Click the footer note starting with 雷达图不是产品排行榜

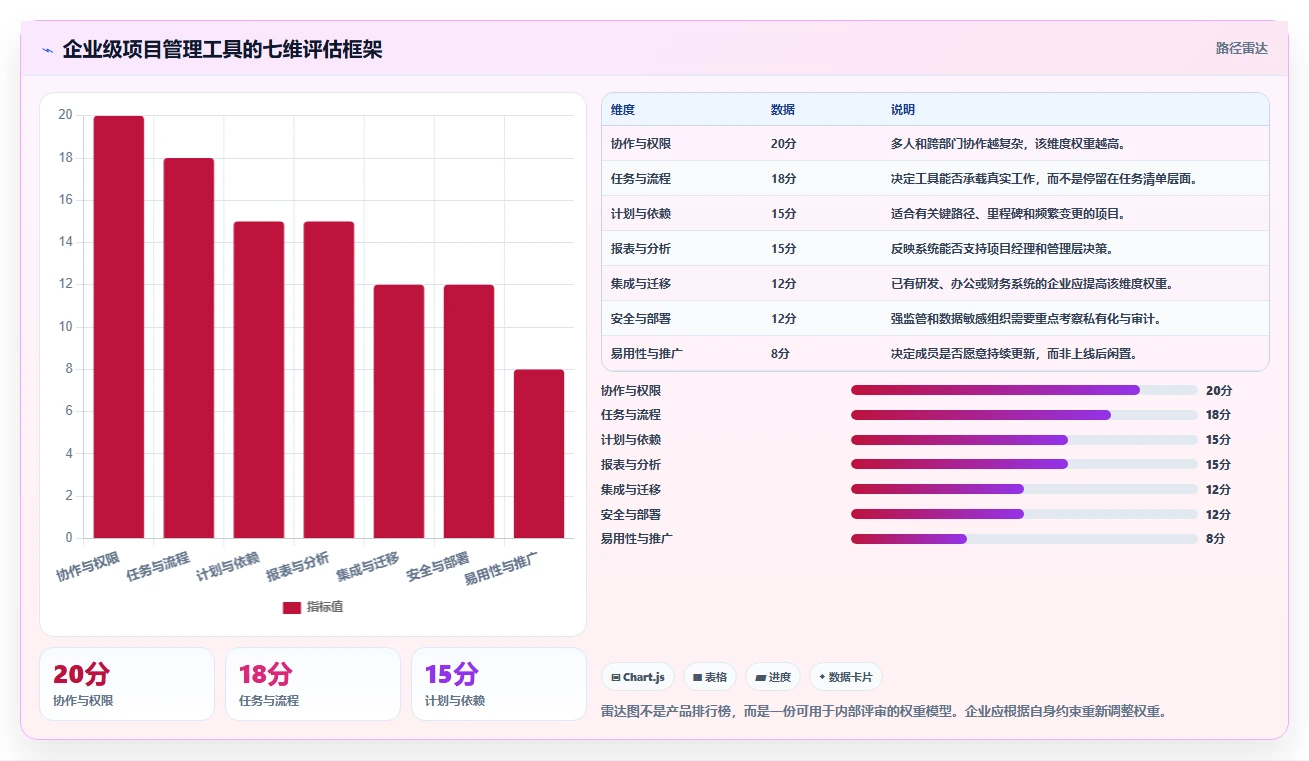(884, 712)
